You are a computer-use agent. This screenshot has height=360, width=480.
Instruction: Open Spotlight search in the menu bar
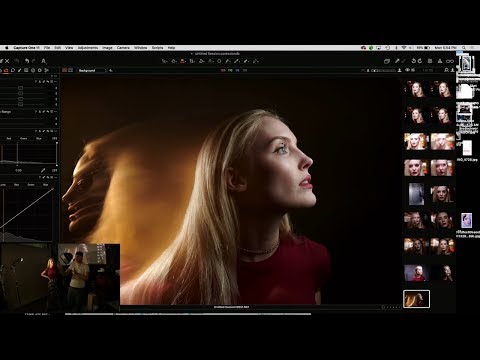coord(464,48)
